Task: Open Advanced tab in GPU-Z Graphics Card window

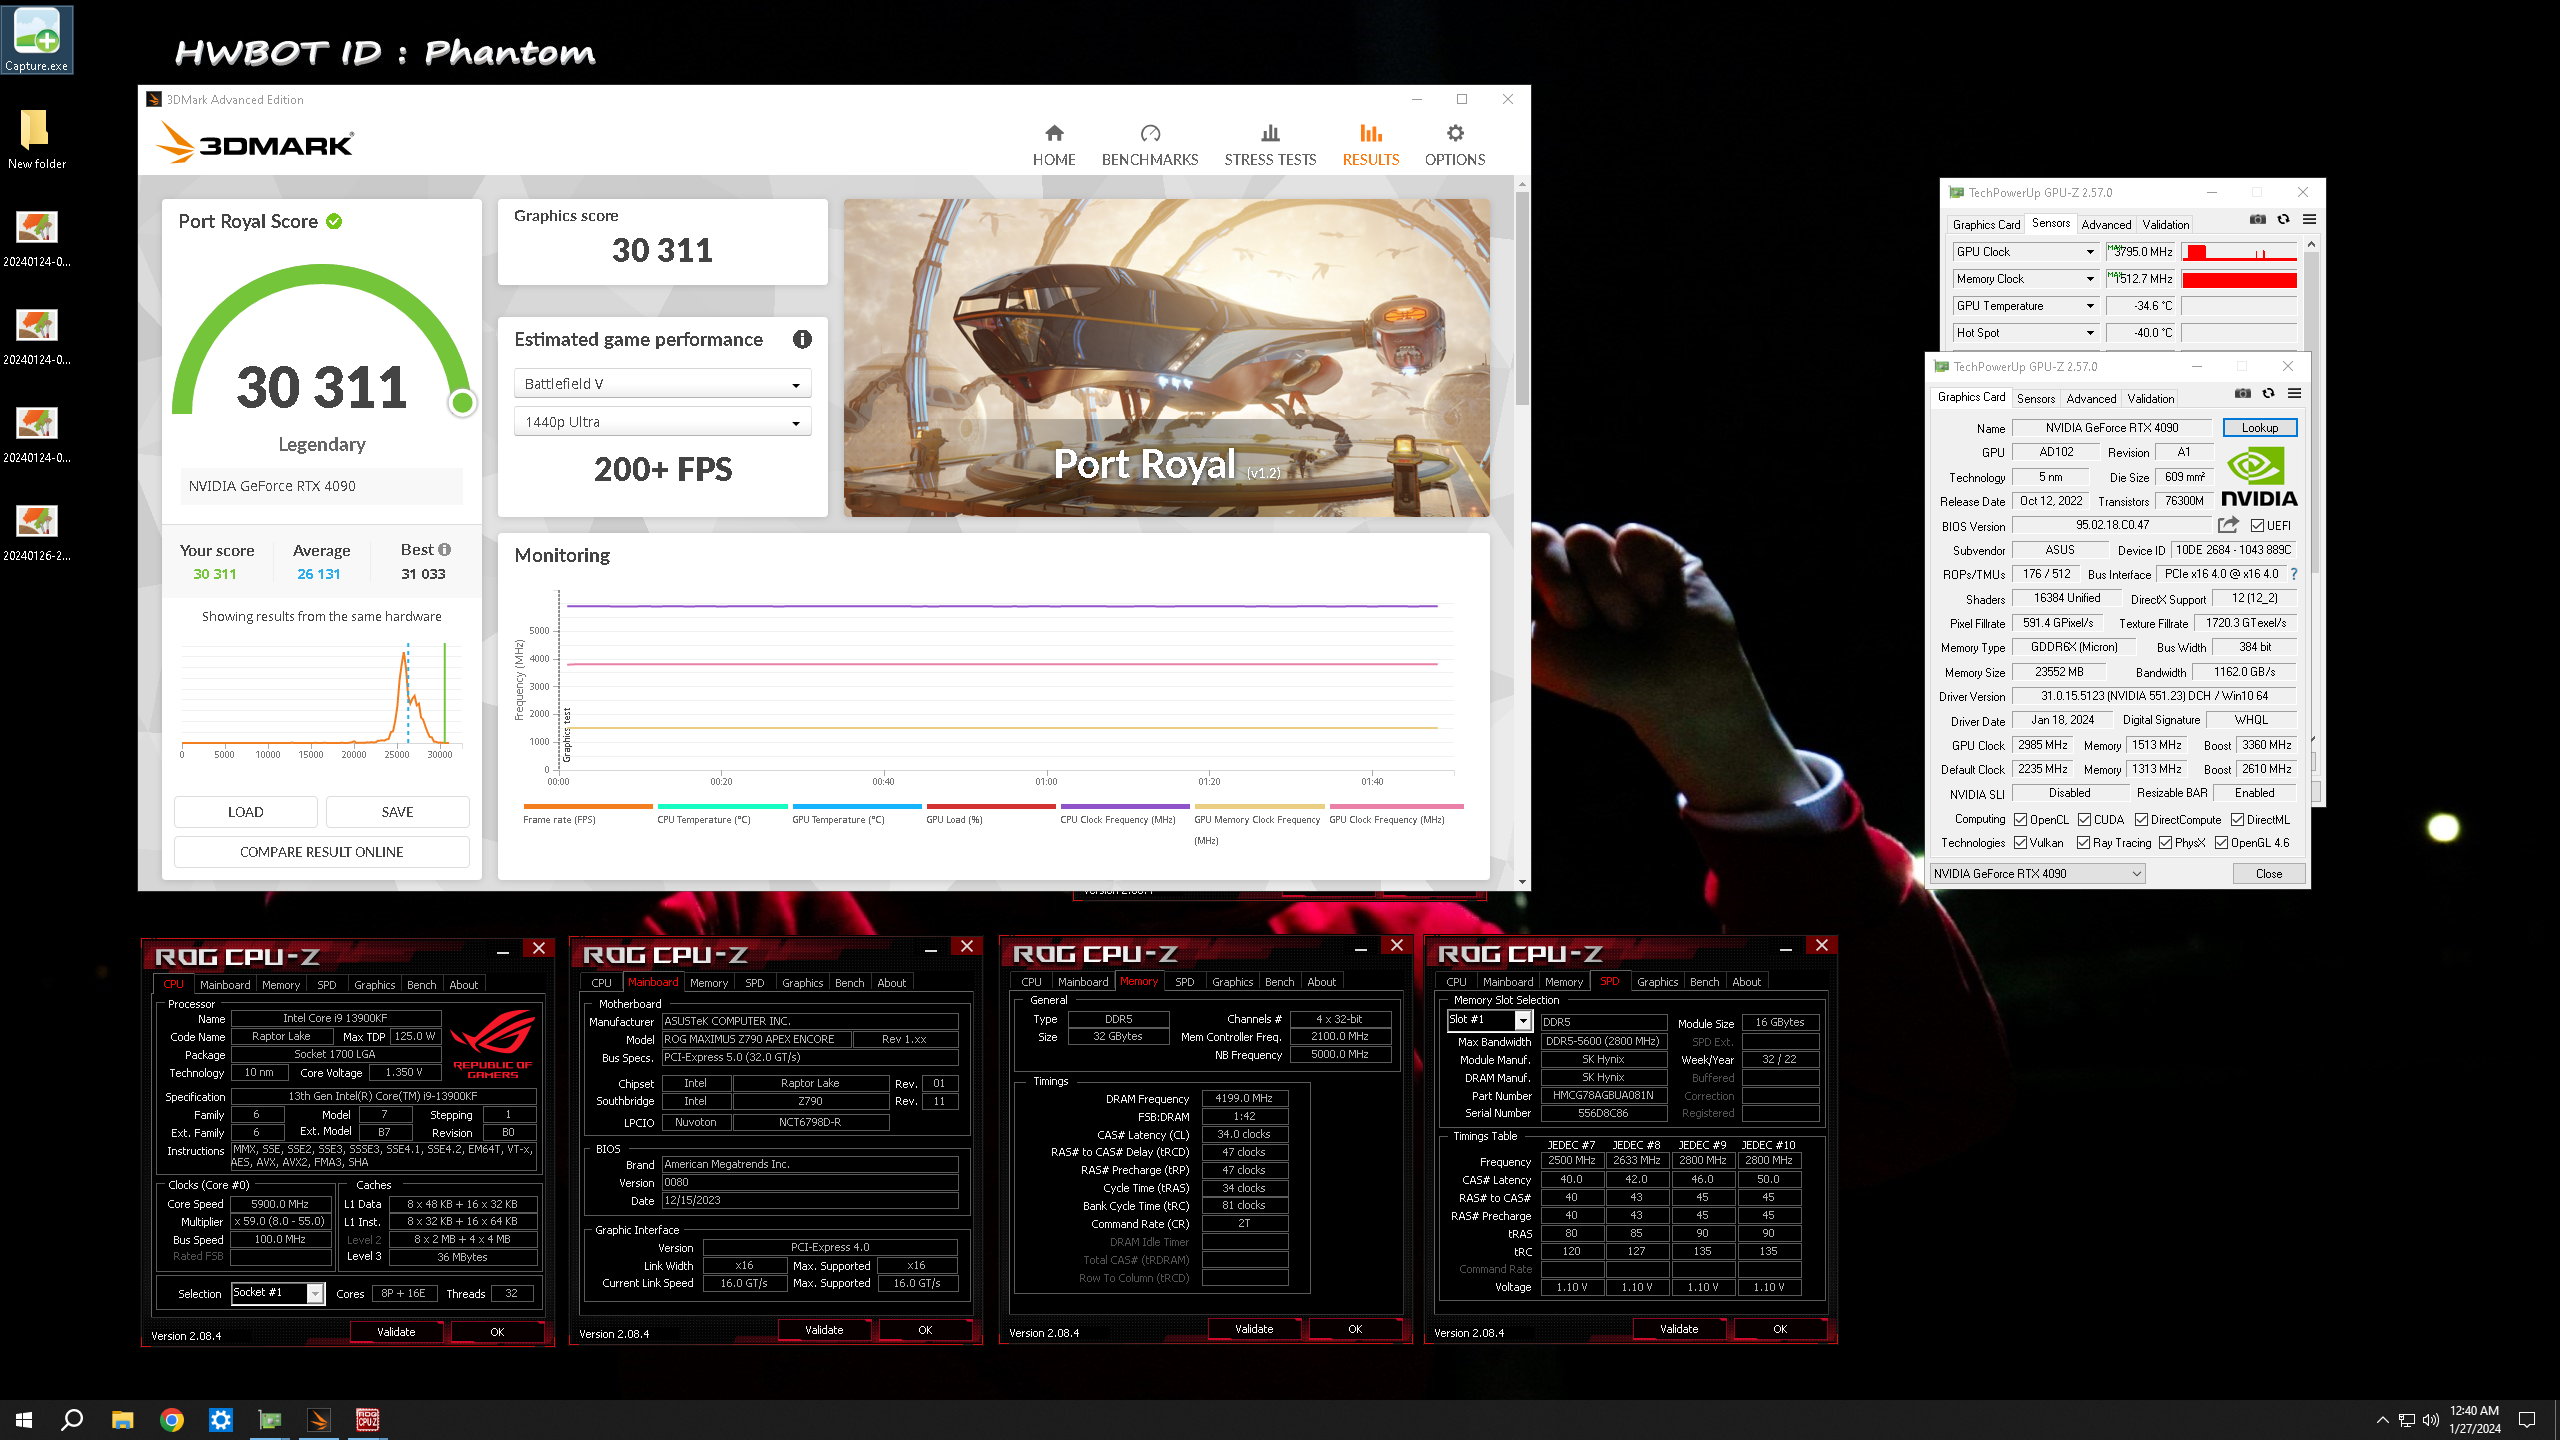Action: pyautogui.click(x=2091, y=398)
